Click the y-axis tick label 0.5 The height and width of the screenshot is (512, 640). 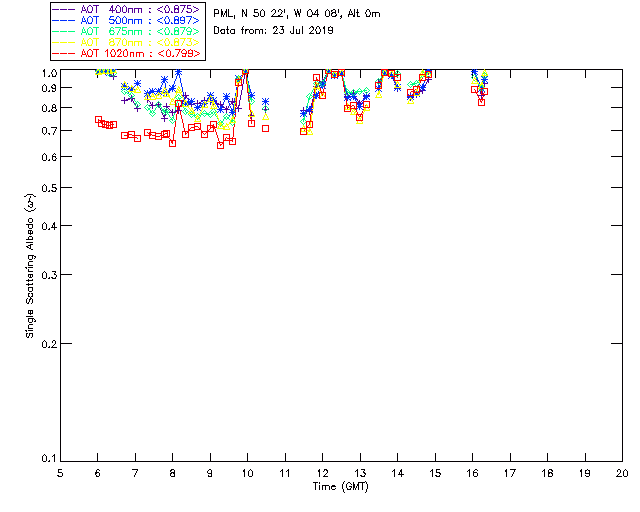click(x=46, y=189)
